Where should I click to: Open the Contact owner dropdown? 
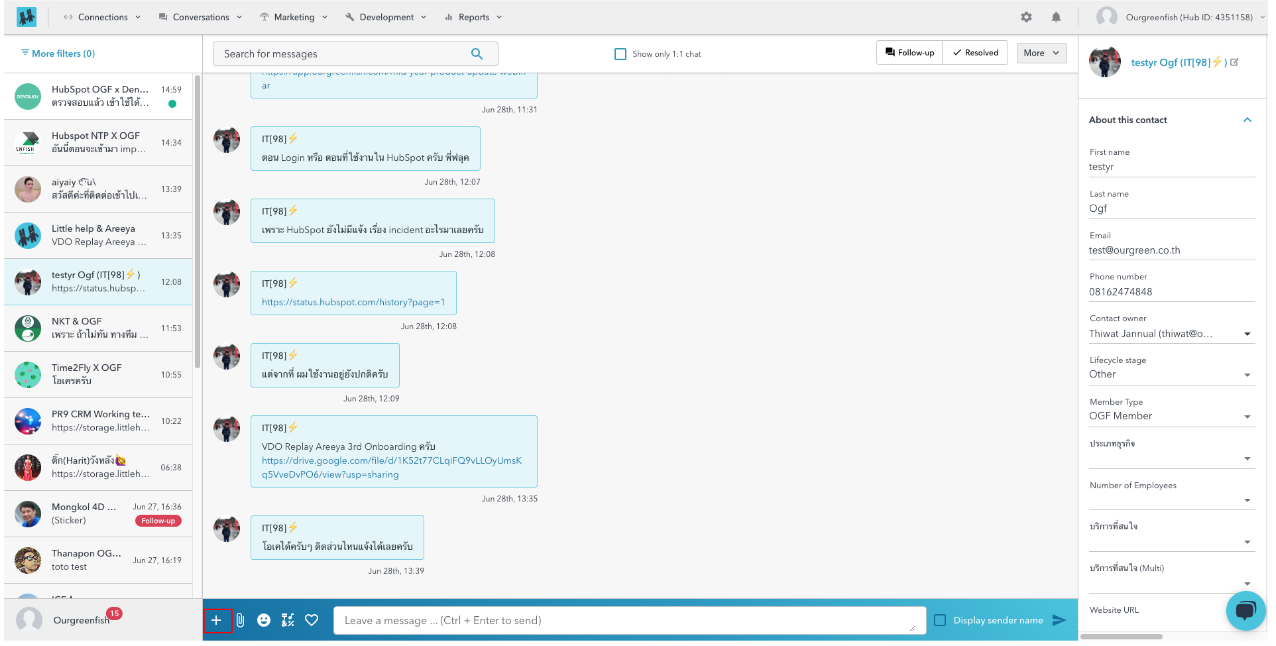1171,334
